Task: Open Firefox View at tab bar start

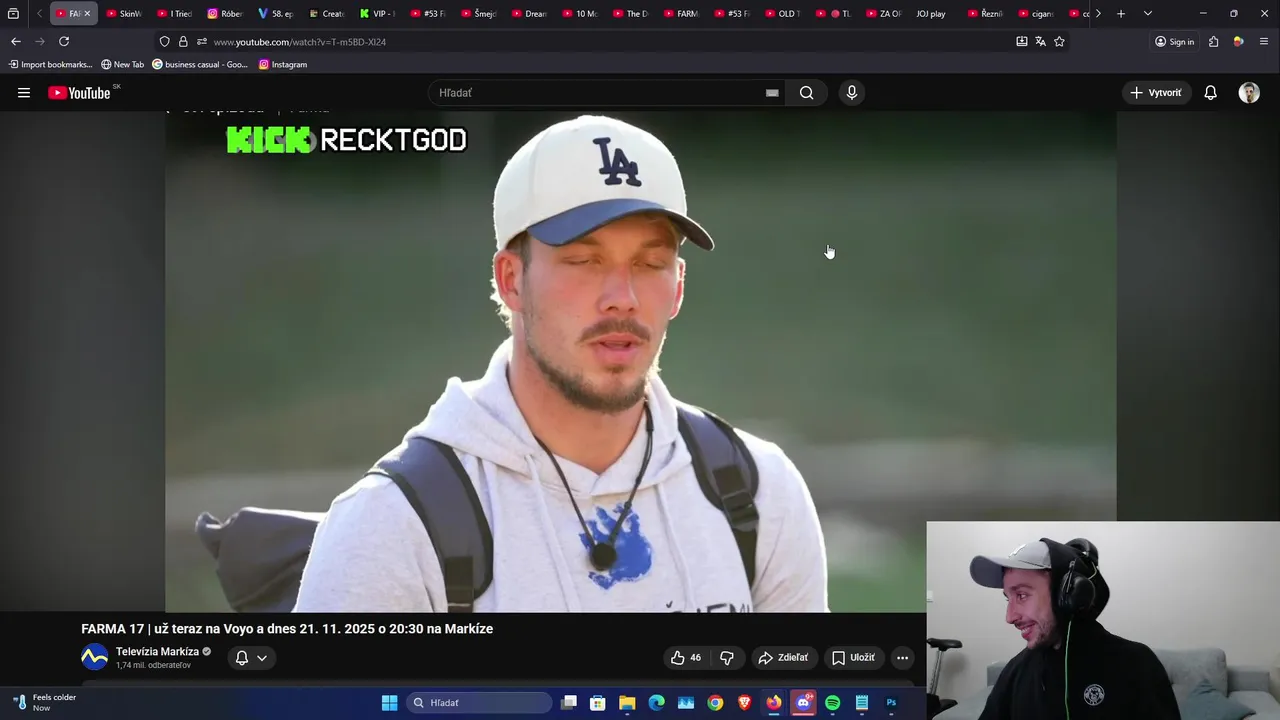Action: tap(13, 14)
